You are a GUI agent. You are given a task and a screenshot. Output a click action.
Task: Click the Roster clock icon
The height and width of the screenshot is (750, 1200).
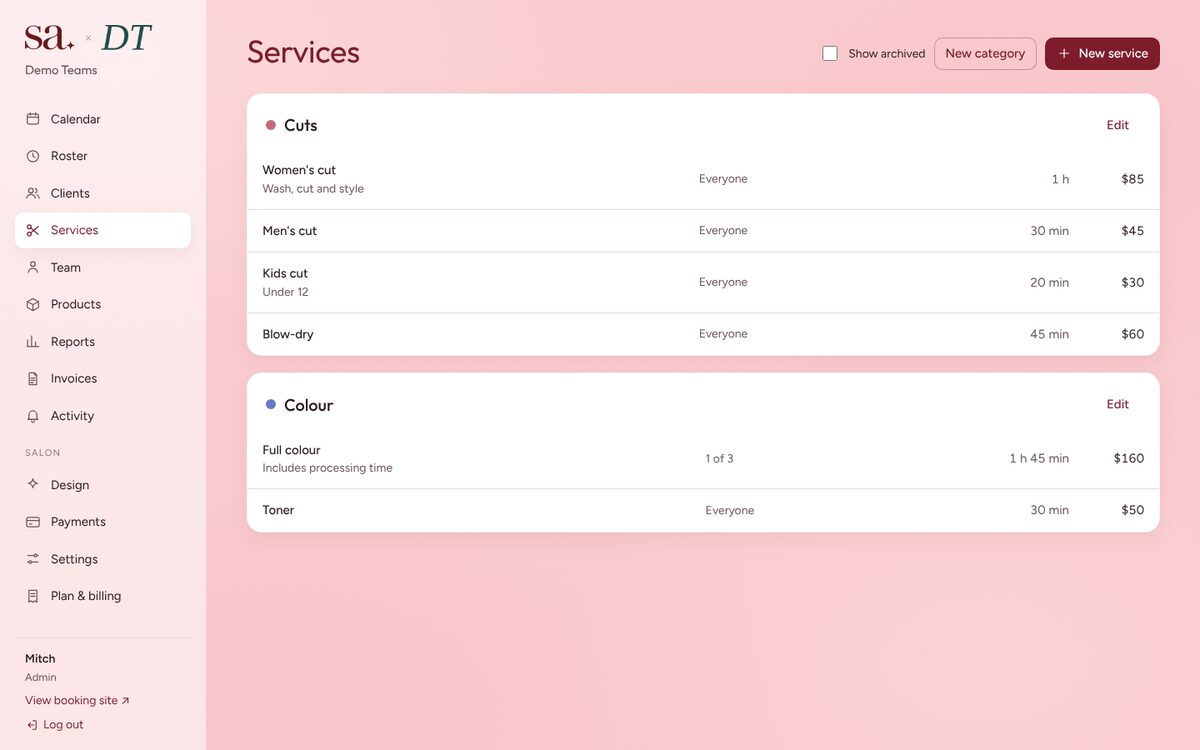[x=33, y=156]
